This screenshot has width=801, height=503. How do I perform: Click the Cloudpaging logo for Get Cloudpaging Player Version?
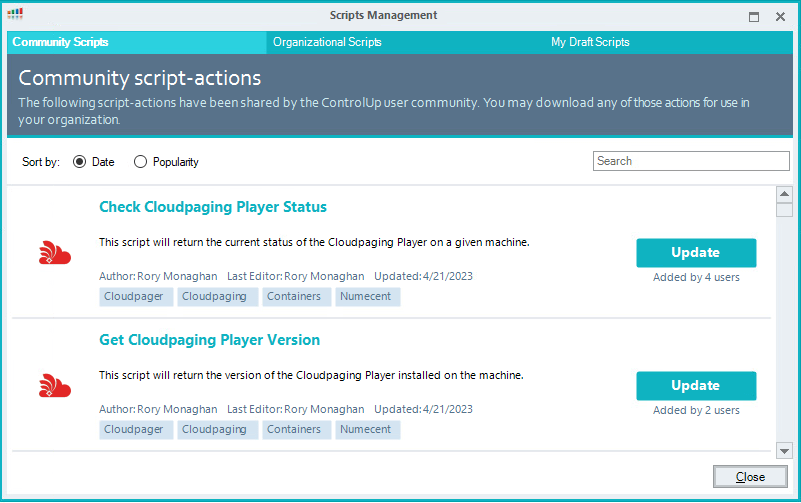pos(55,385)
